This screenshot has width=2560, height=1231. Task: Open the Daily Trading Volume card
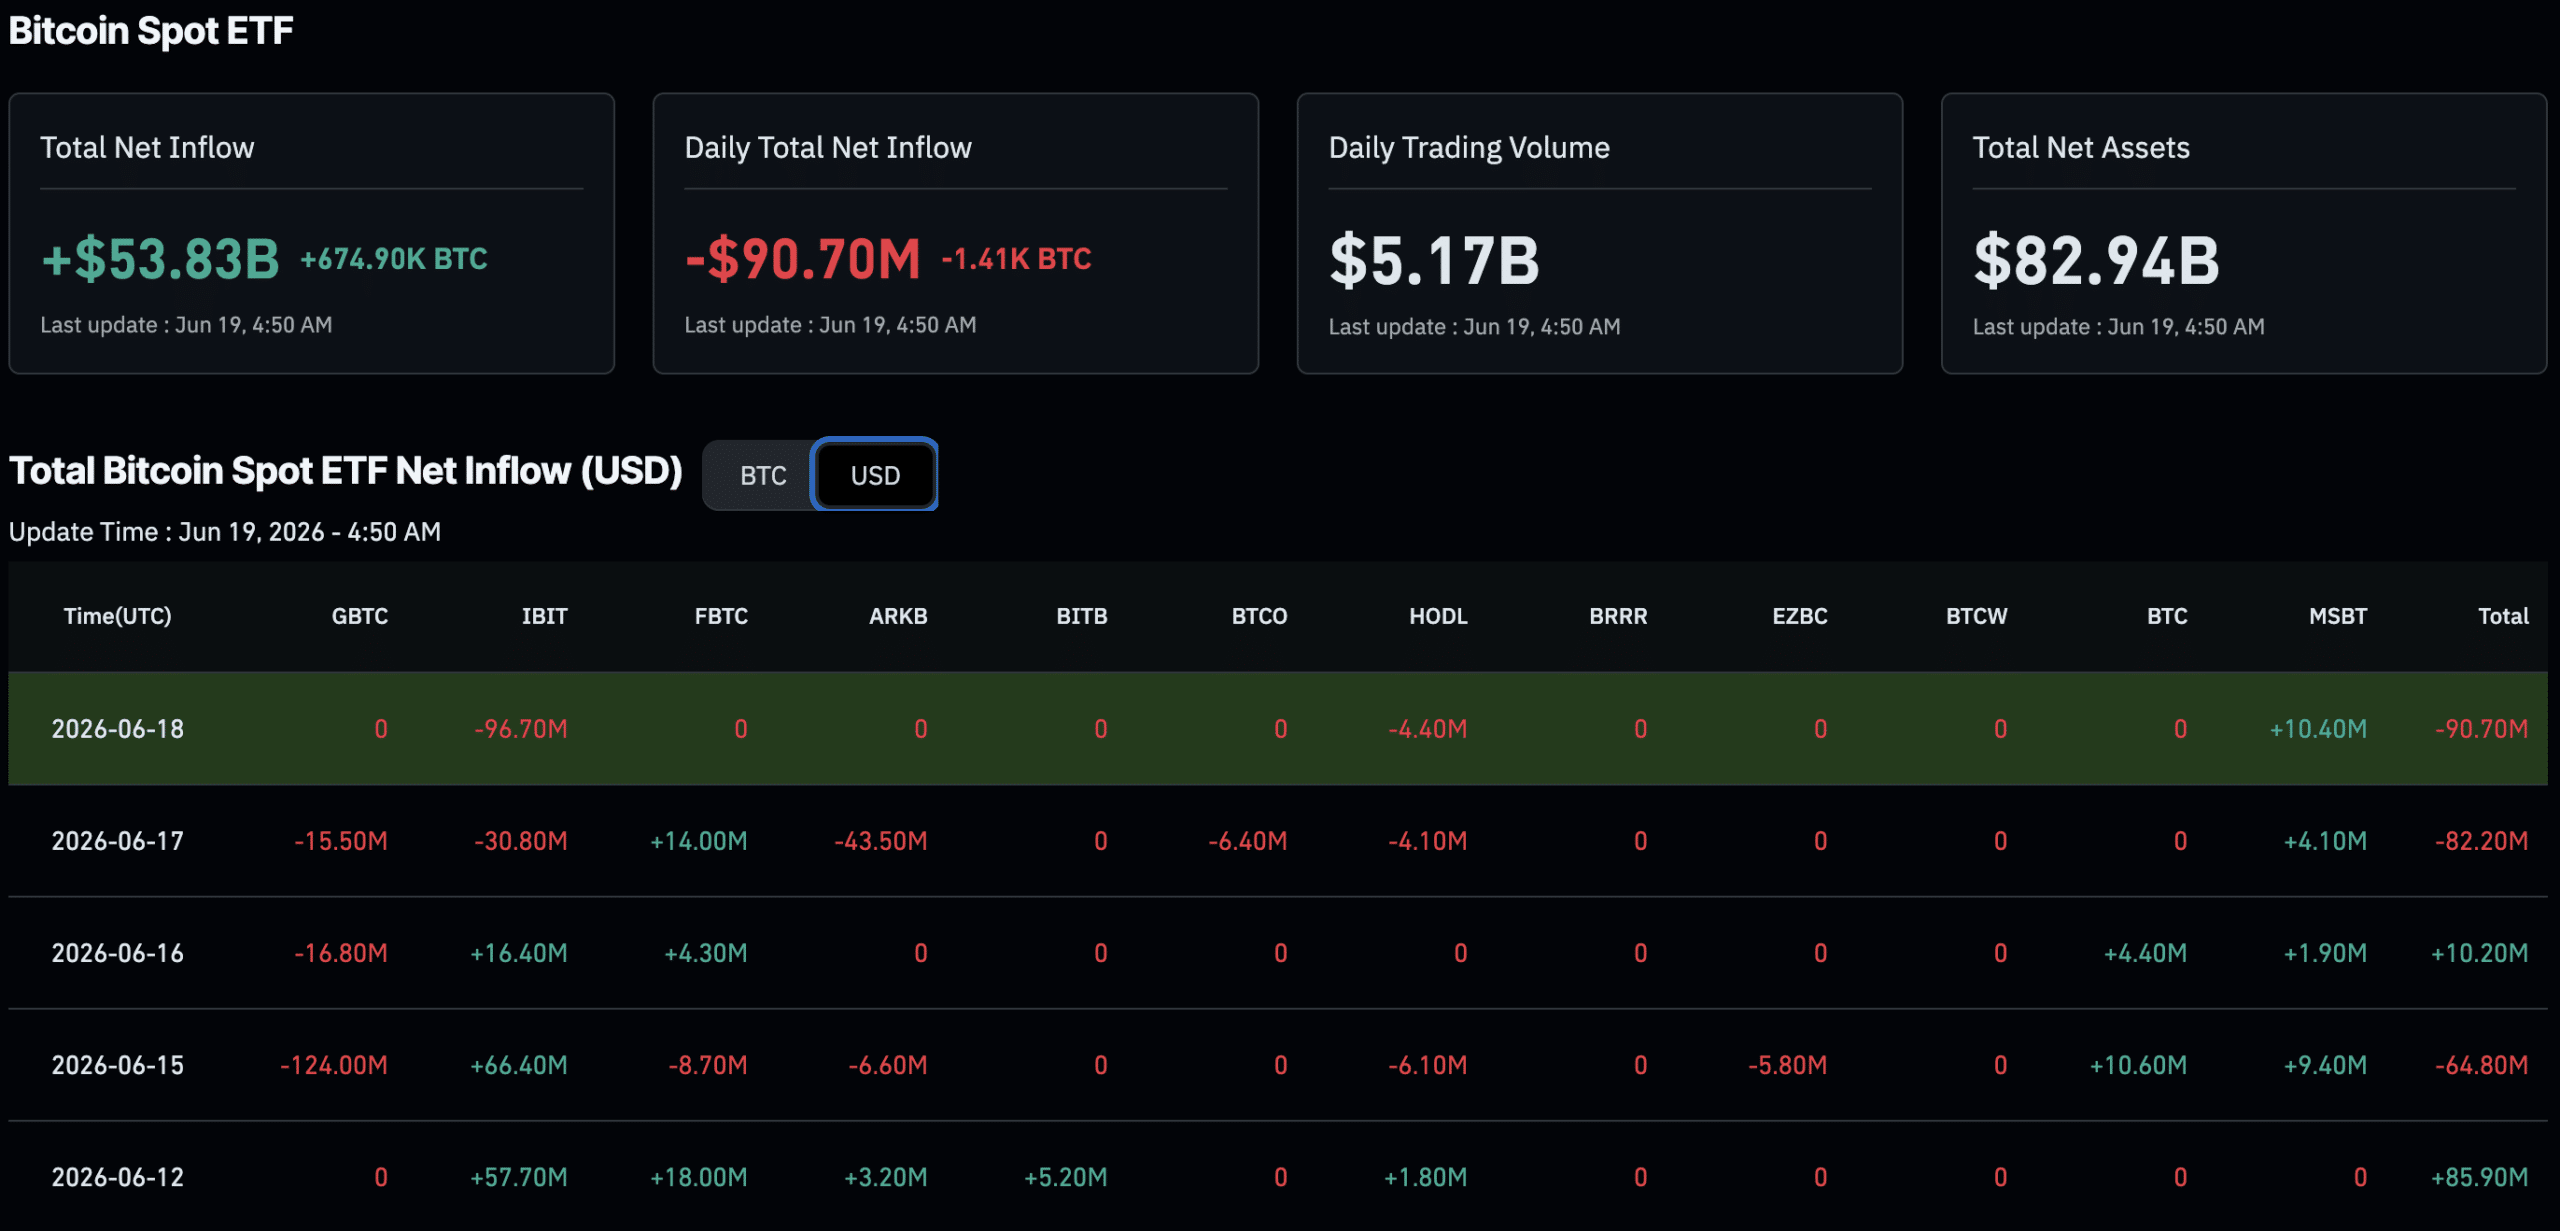tap(1600, 234)
